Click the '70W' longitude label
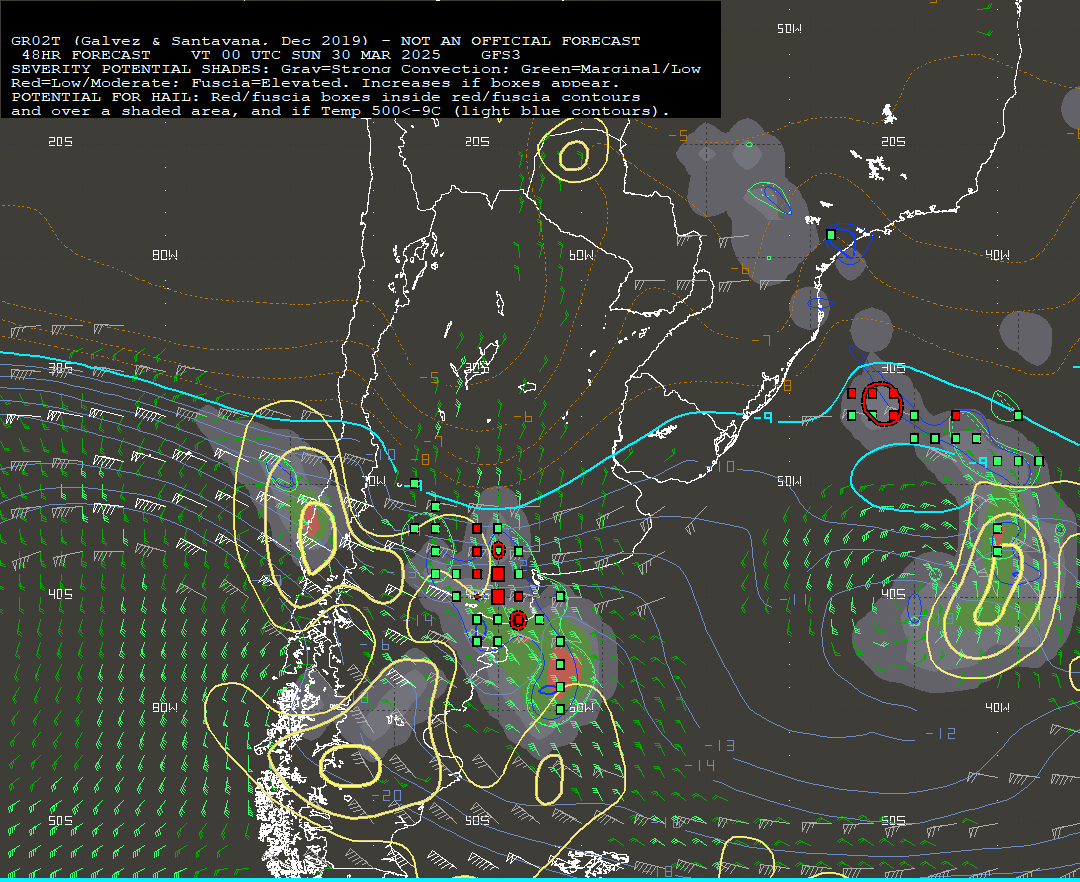This screenshot has width=1080, height=882. 375,481
